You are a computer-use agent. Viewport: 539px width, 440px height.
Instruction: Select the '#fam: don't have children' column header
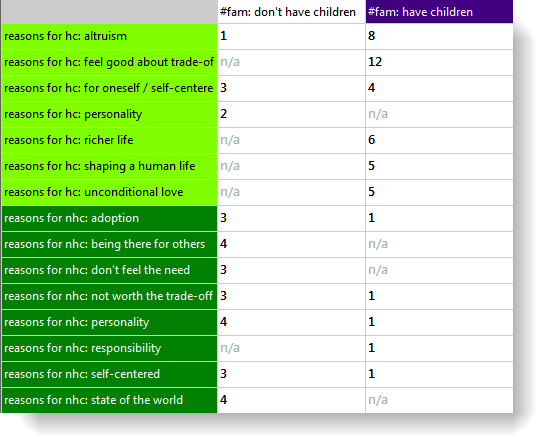(x=291, y=12)
